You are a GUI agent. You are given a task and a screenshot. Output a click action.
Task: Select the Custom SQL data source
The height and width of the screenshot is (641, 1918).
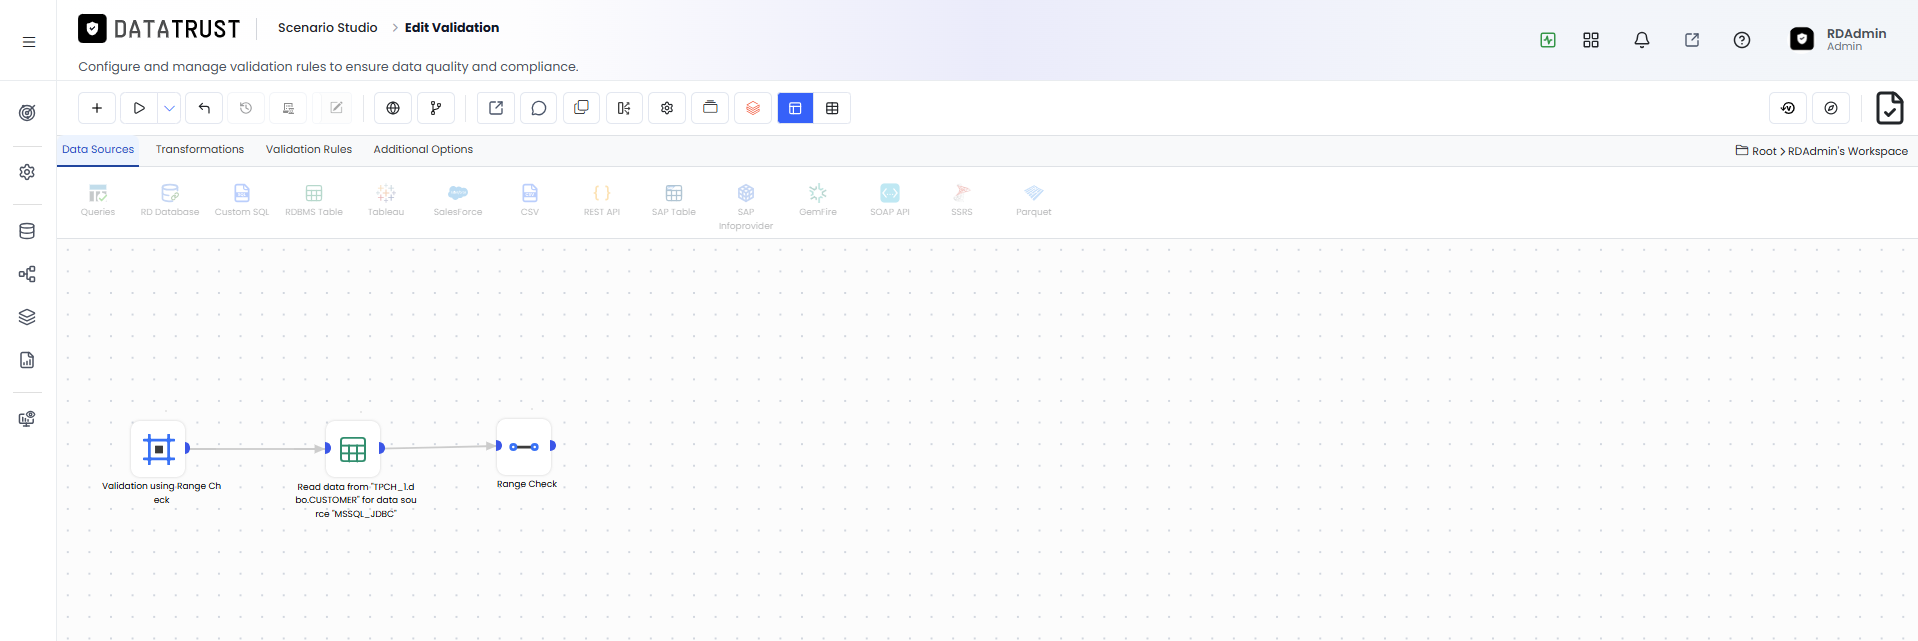tap(242, 199)
